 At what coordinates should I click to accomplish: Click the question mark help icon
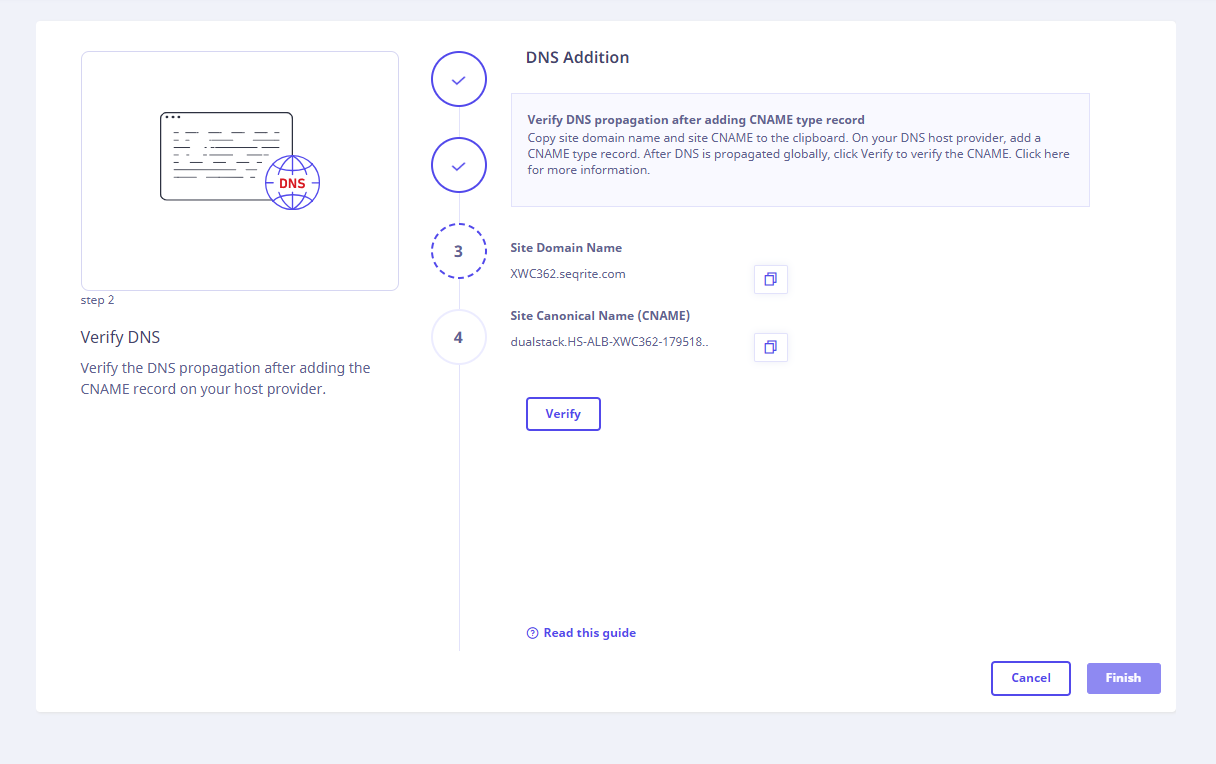532,633
